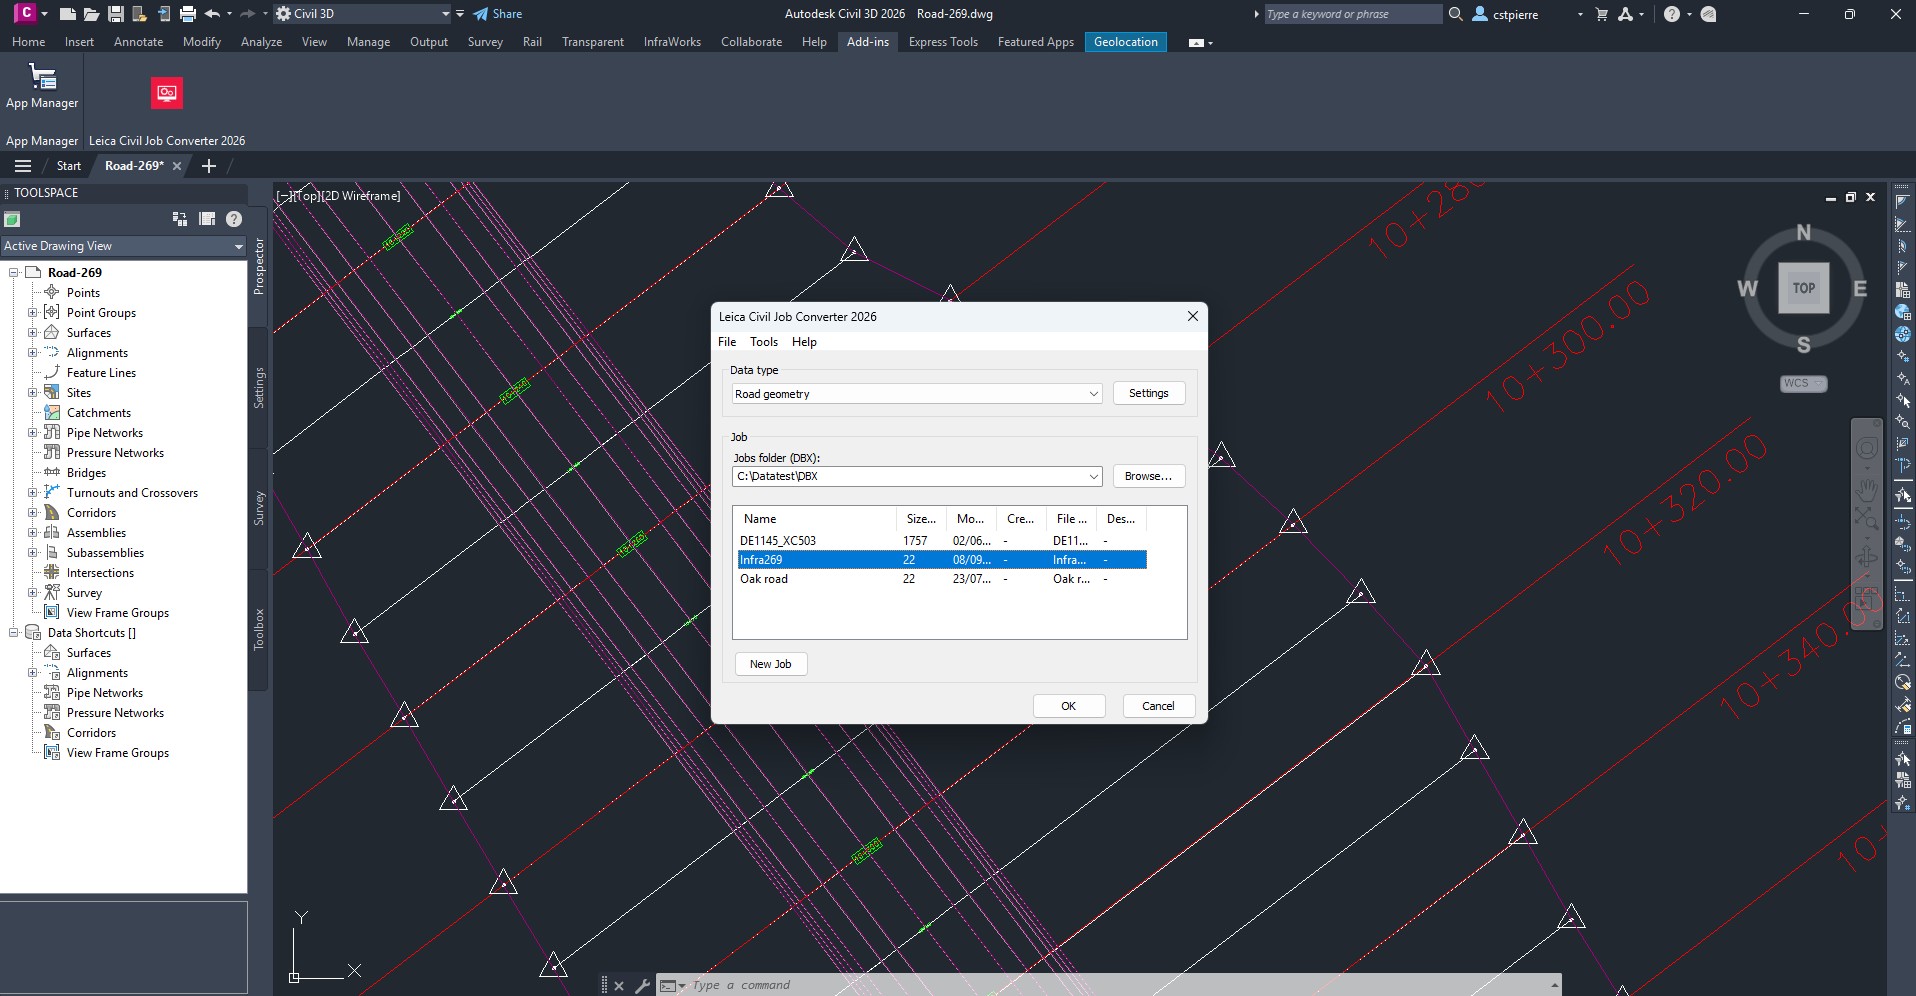Viewport: 1916px width, 996px height.
Task: Click the Browse... button
Action: pos(1148,476)
